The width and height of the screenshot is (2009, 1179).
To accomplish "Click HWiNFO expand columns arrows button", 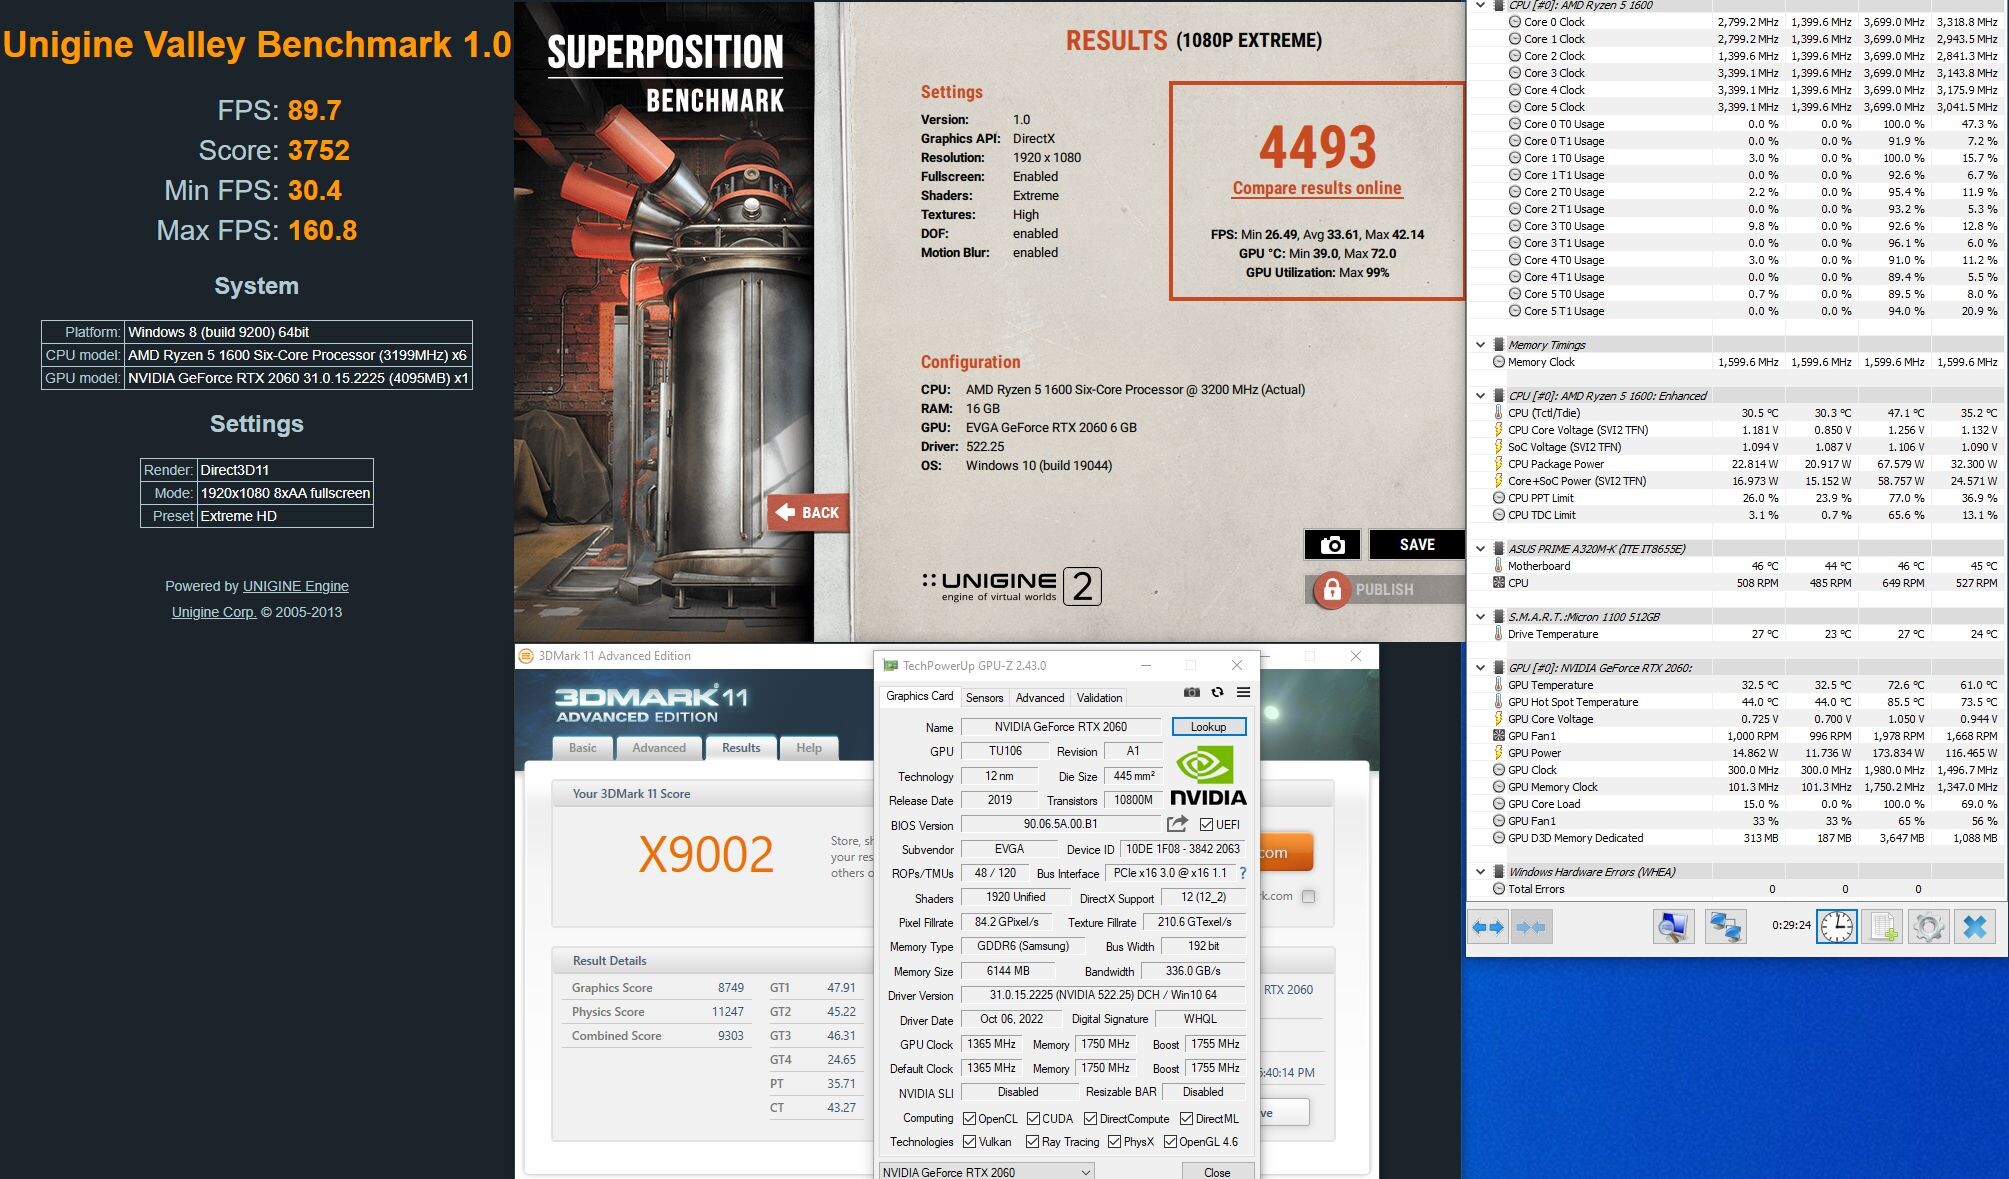I will point(1488,927).
